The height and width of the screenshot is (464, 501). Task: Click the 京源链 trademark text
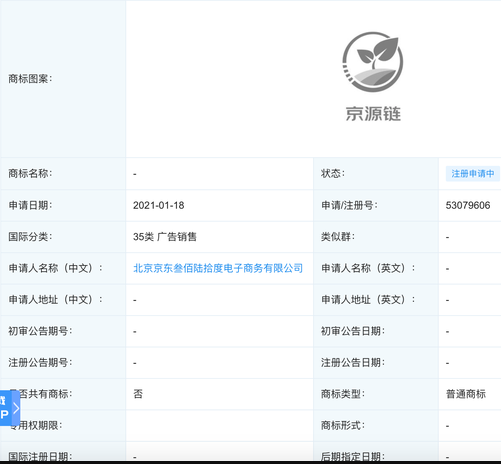(373, 114)
